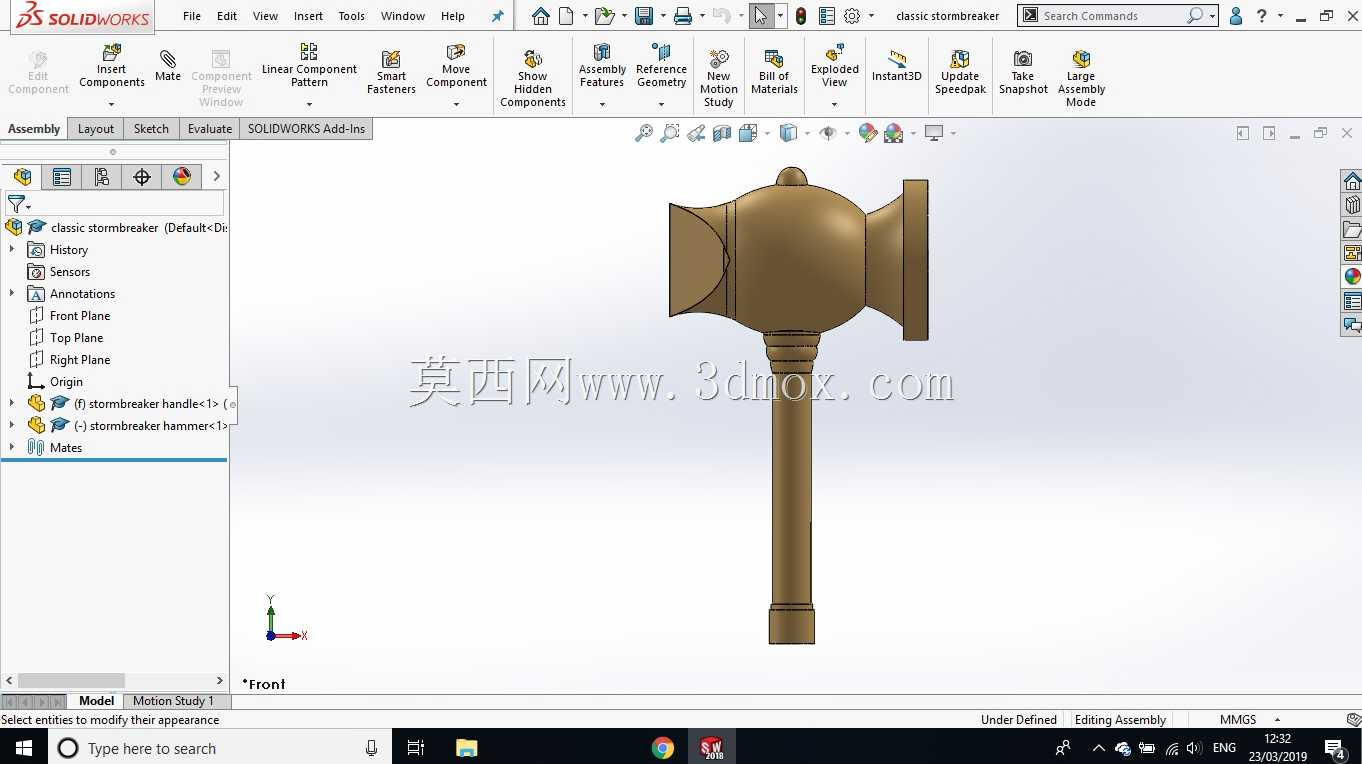1362x764 pixels.
Task: Open Linear Component Pattern tool
Action: pyautogui.click(x=309, y=66)
